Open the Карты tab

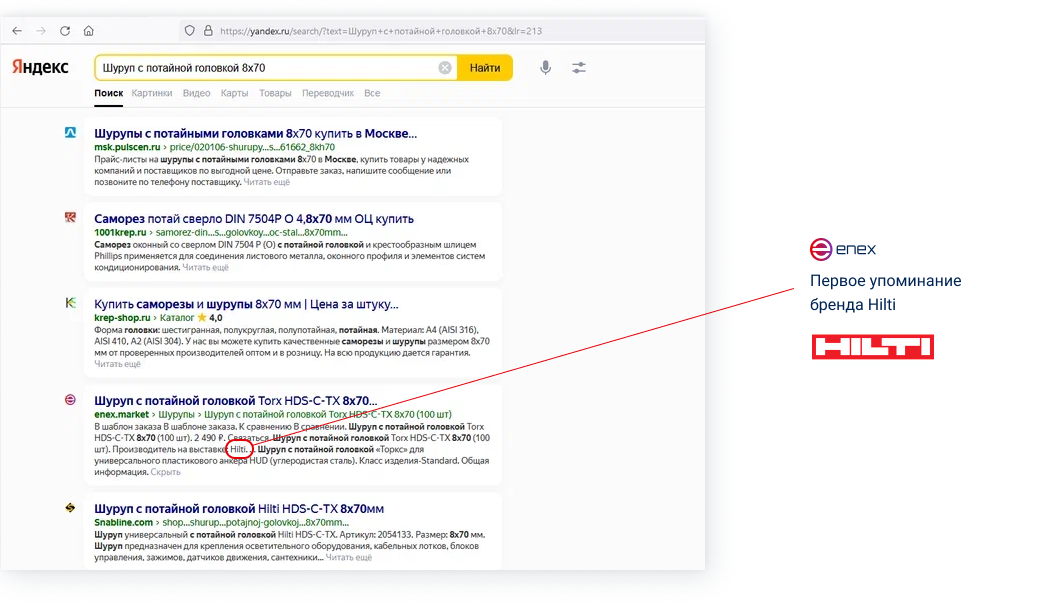point(234,93)
